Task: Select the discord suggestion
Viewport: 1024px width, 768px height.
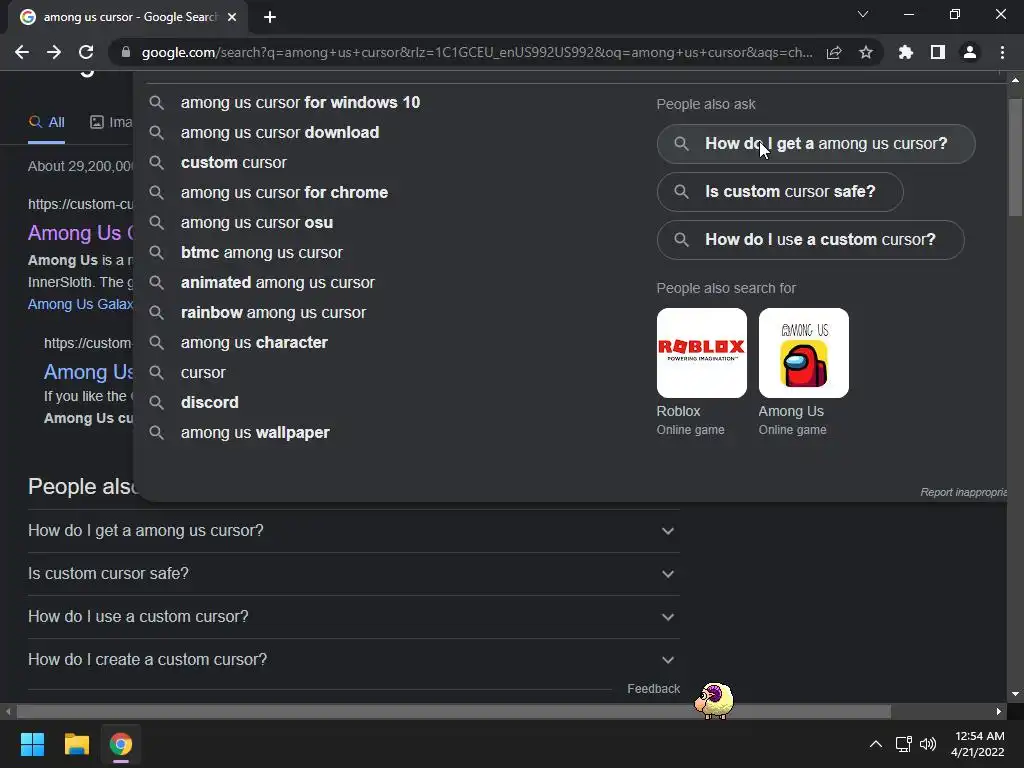Action: tap(210, 403)
